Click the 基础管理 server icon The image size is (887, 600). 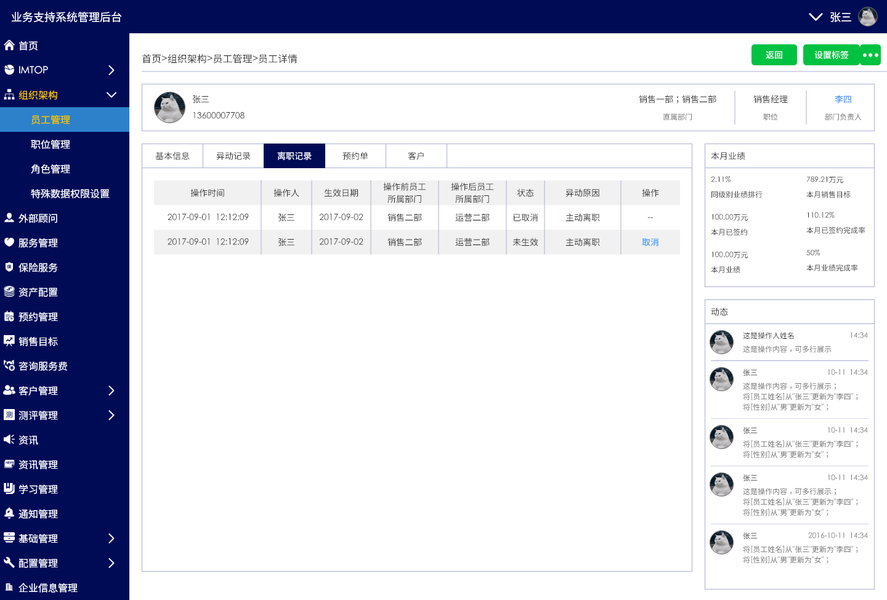point(9,538)
